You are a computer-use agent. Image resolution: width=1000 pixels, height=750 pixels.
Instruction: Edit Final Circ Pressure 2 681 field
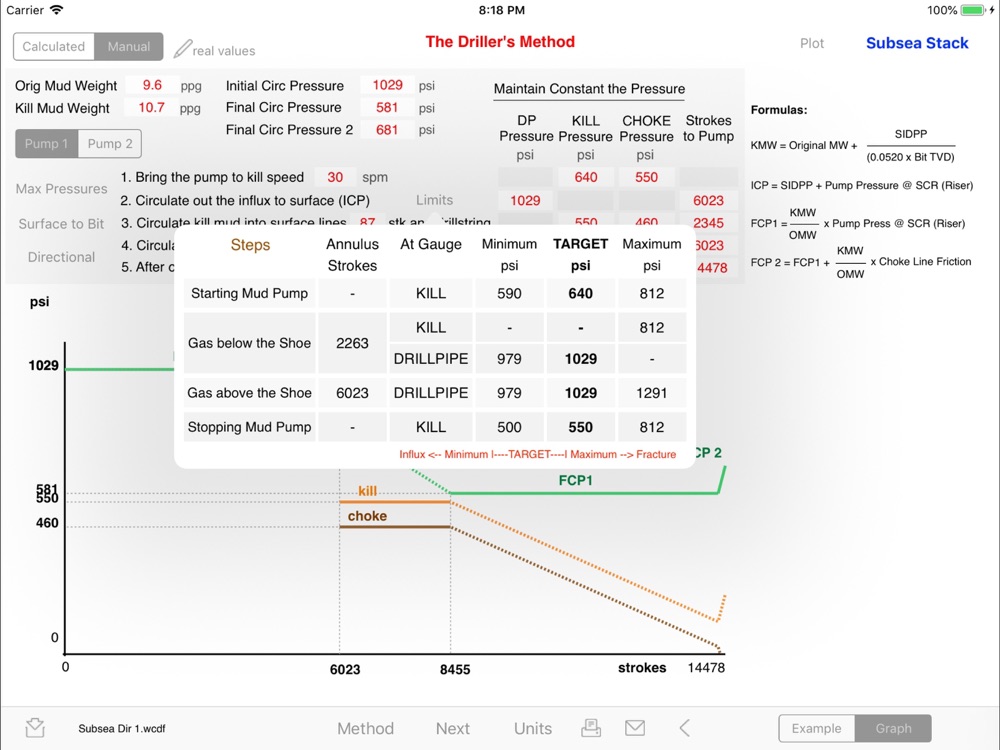click(388, 130)
